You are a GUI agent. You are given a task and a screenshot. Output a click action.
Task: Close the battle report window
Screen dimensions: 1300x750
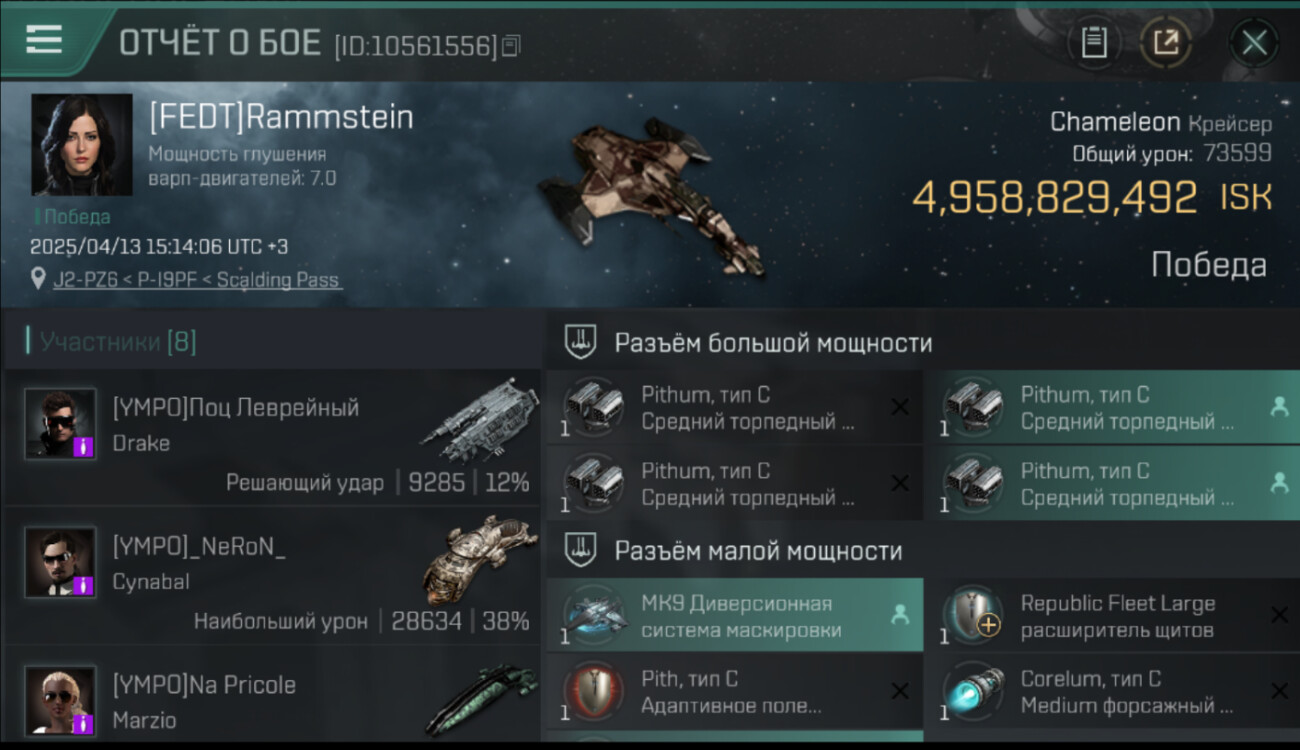coord(1254,43)
